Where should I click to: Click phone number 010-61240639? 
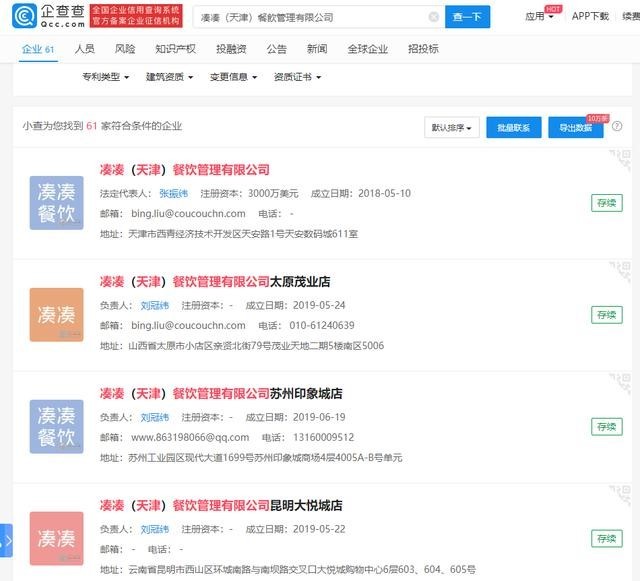(x=322, y=325)
